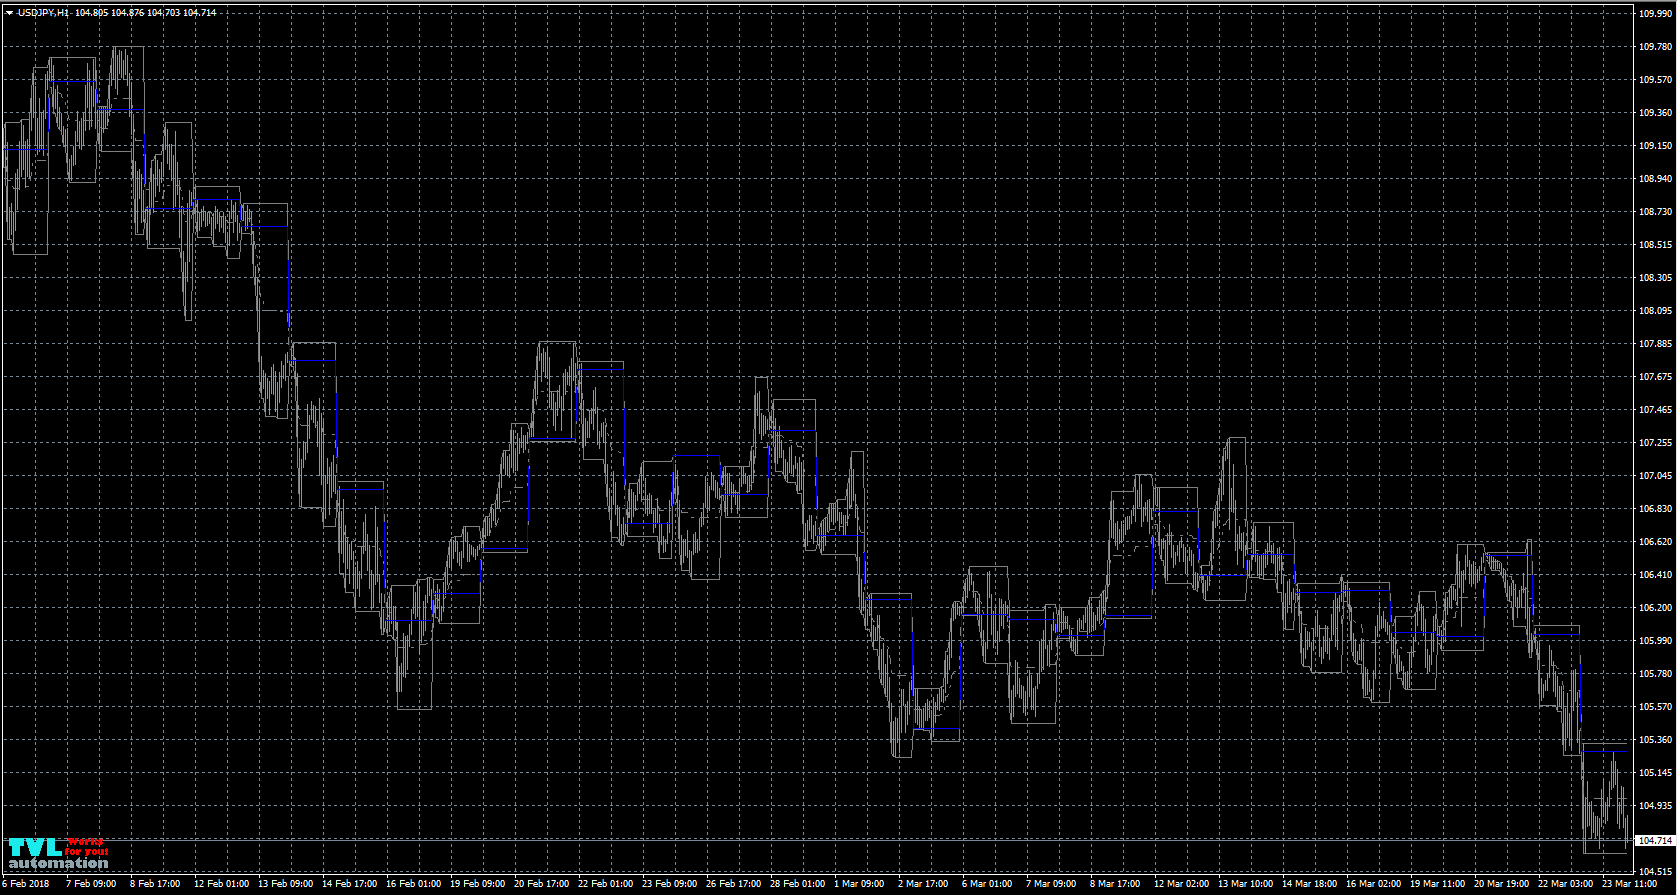This screenshot has height=895, width=1678.
Task: Click the TVL automation logo
Action: tap(58, 853)
